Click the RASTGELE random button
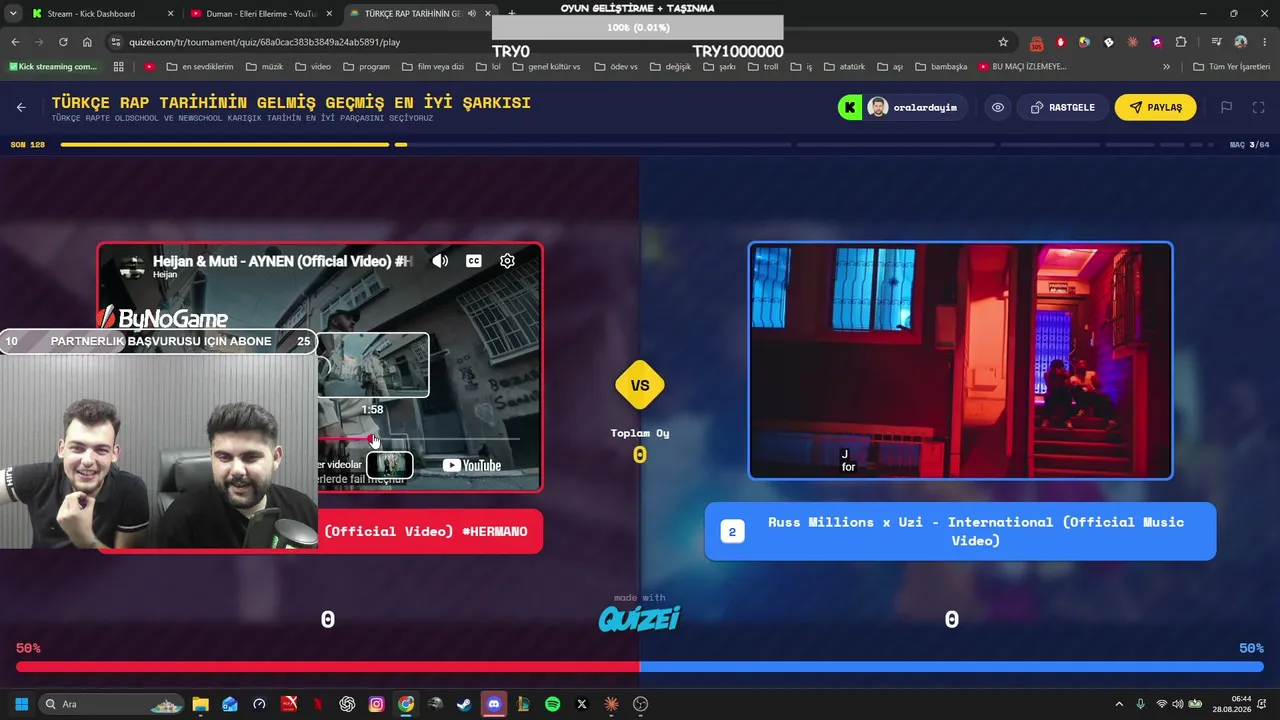Viewport: 1280px width, 720px height. click(1063, 107)
